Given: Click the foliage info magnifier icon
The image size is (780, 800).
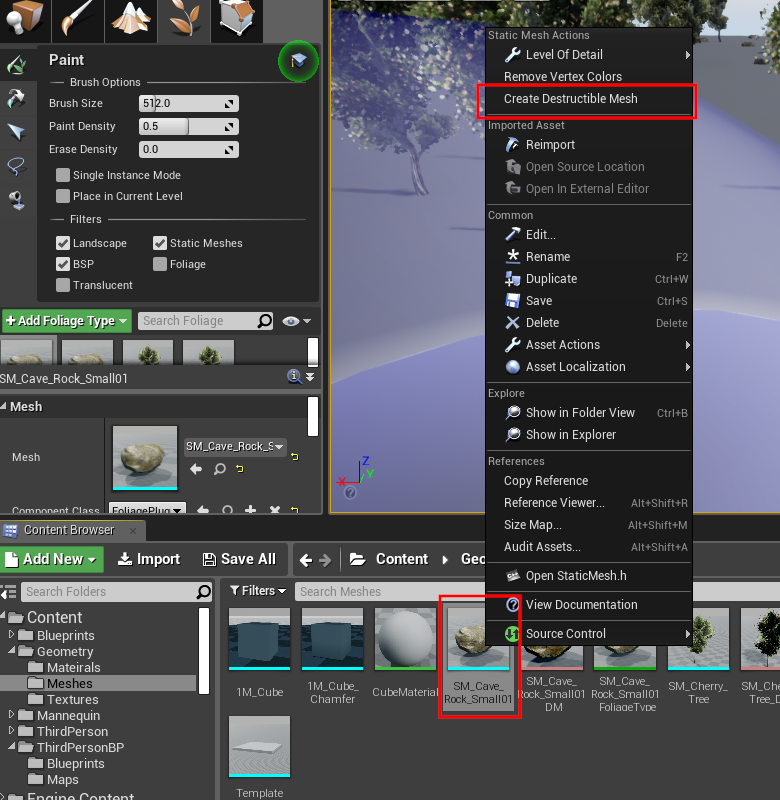Looking at the screenshot, I should [x=294, y=377].
